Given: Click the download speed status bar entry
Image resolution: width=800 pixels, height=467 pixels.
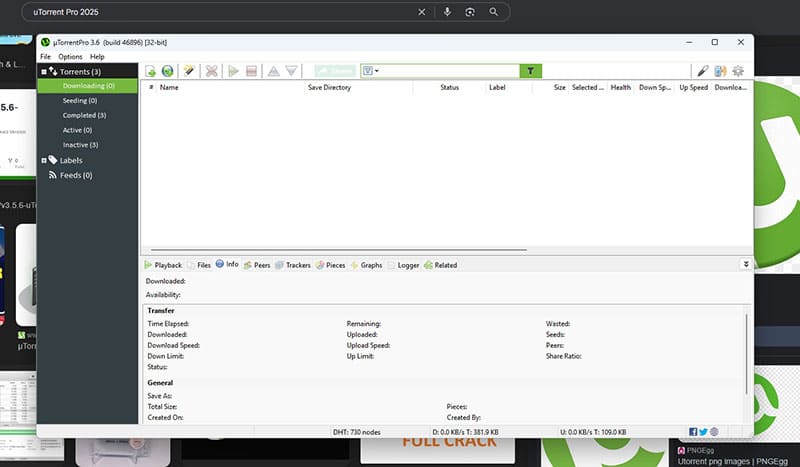Looking at the screenshot, I should point(465,432).
